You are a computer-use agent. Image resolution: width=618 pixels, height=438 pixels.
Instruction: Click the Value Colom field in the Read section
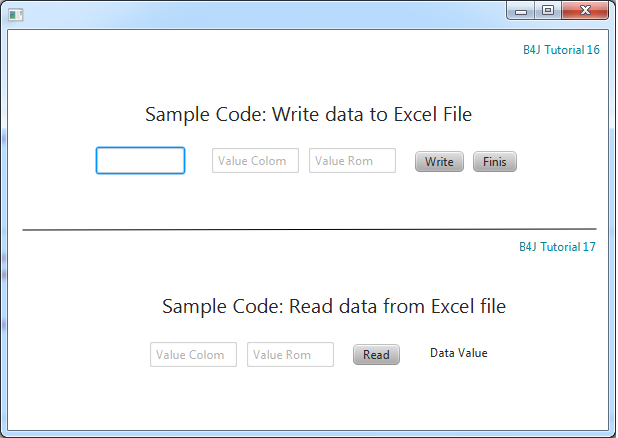193,355
